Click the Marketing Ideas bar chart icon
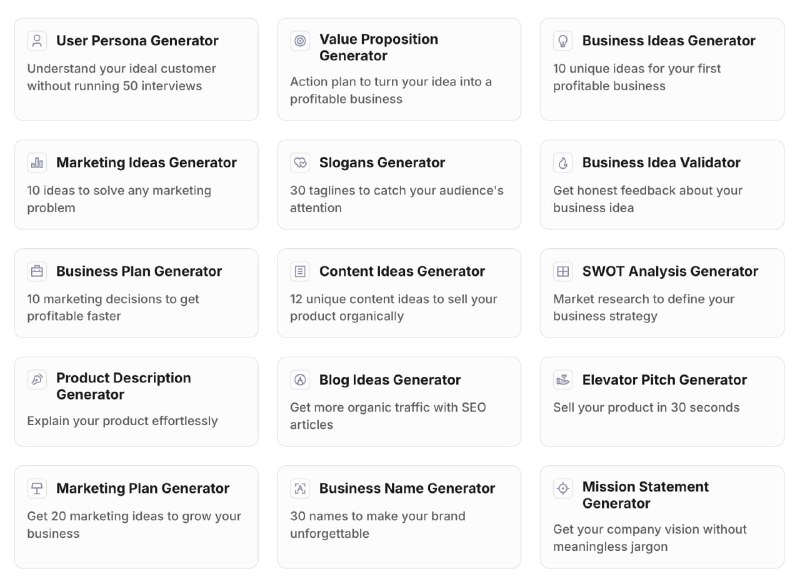The height and width of the screenshot is (579, 800). (x=37, y=163)
